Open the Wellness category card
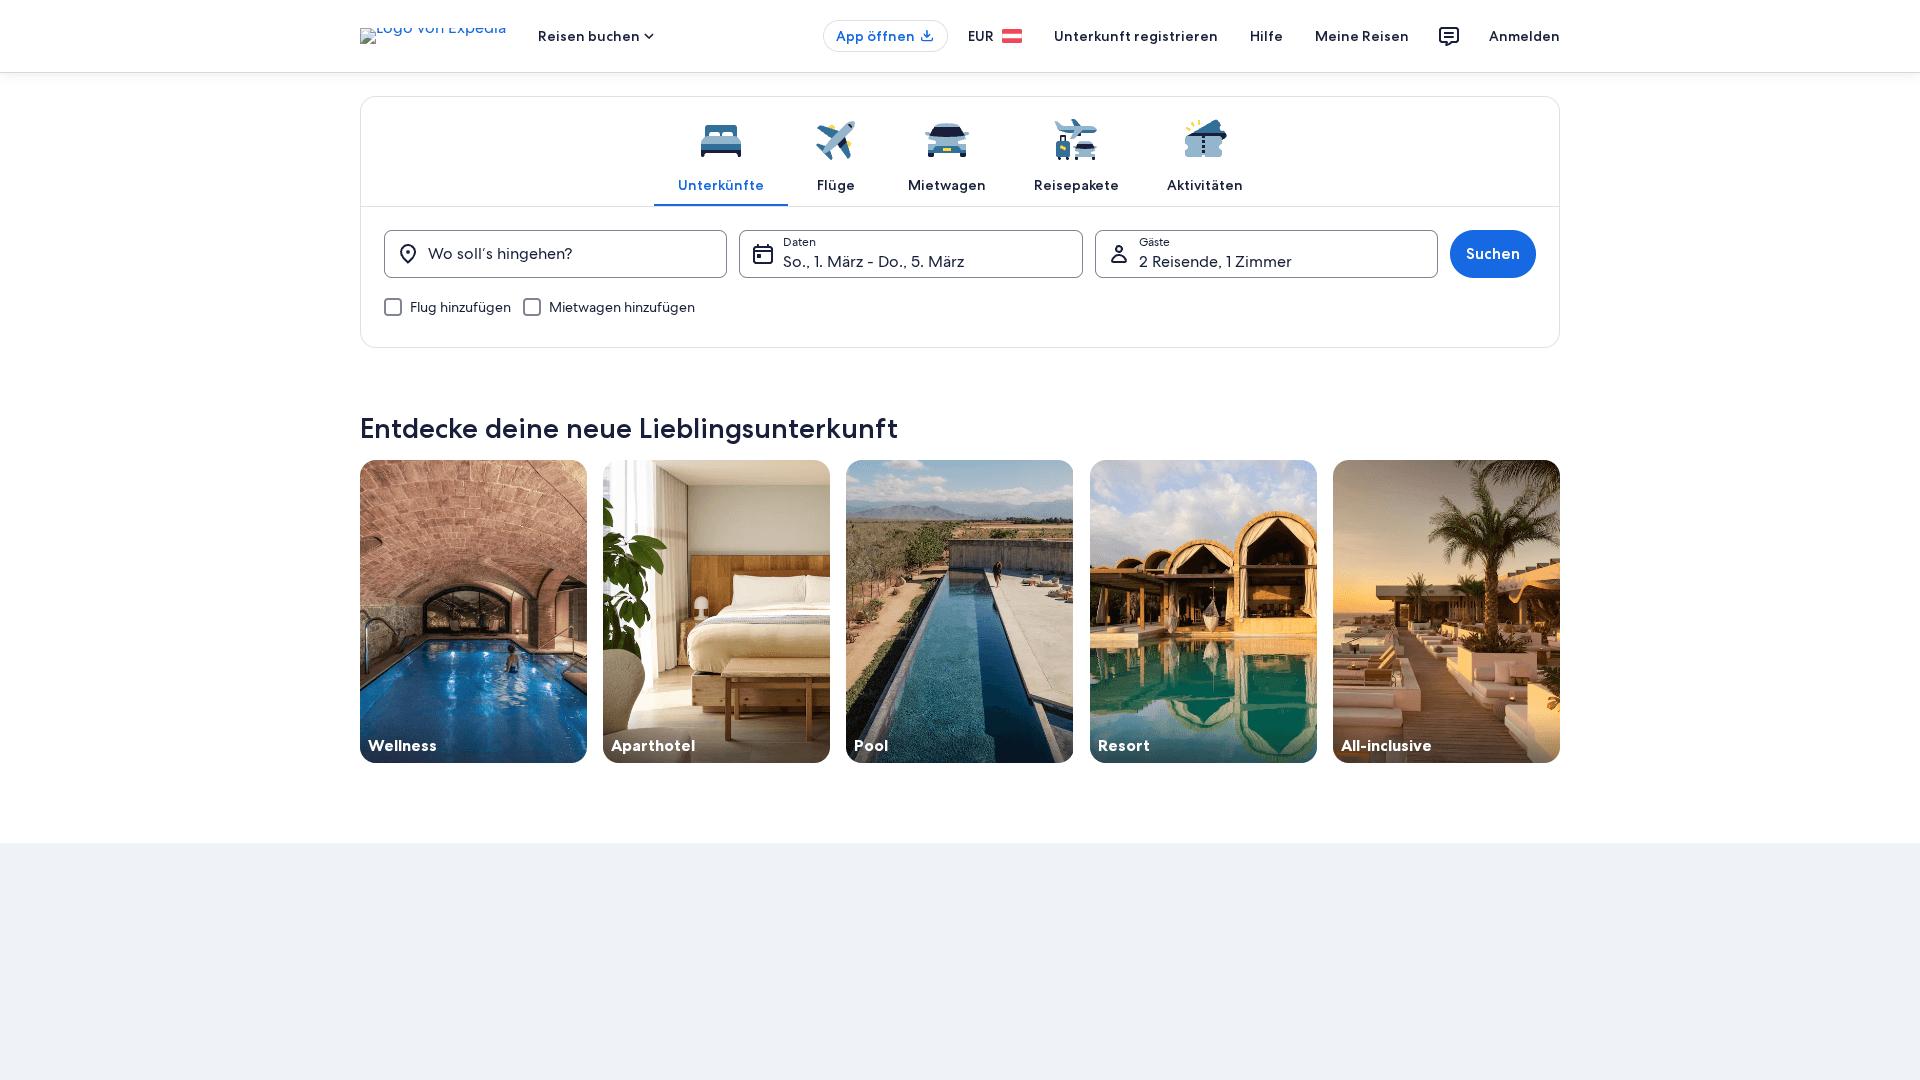This screenshot has width=1920, height=1080. [x=473, y=610]
